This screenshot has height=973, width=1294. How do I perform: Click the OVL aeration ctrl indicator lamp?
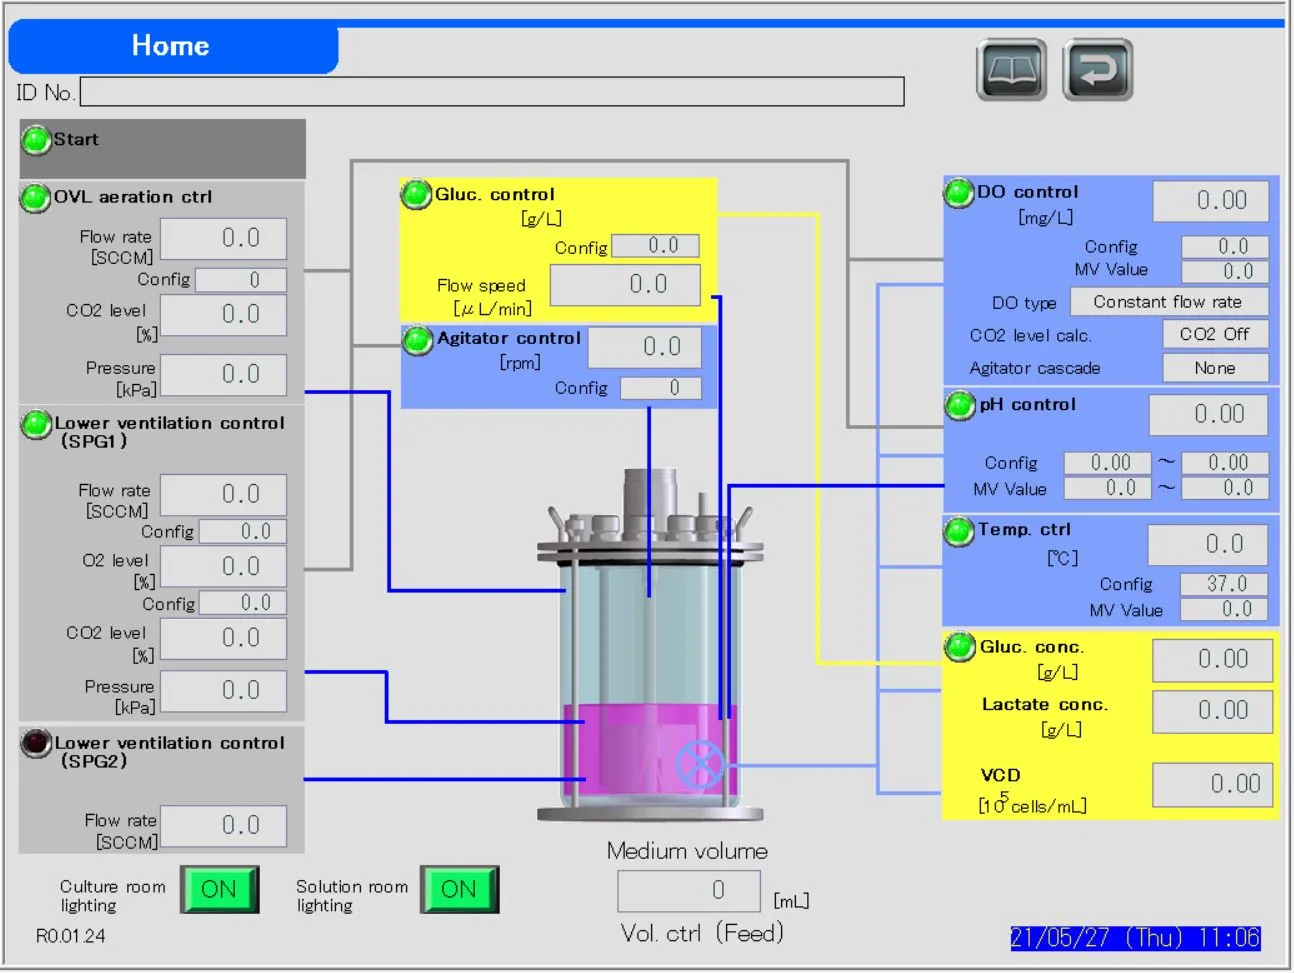36,198
